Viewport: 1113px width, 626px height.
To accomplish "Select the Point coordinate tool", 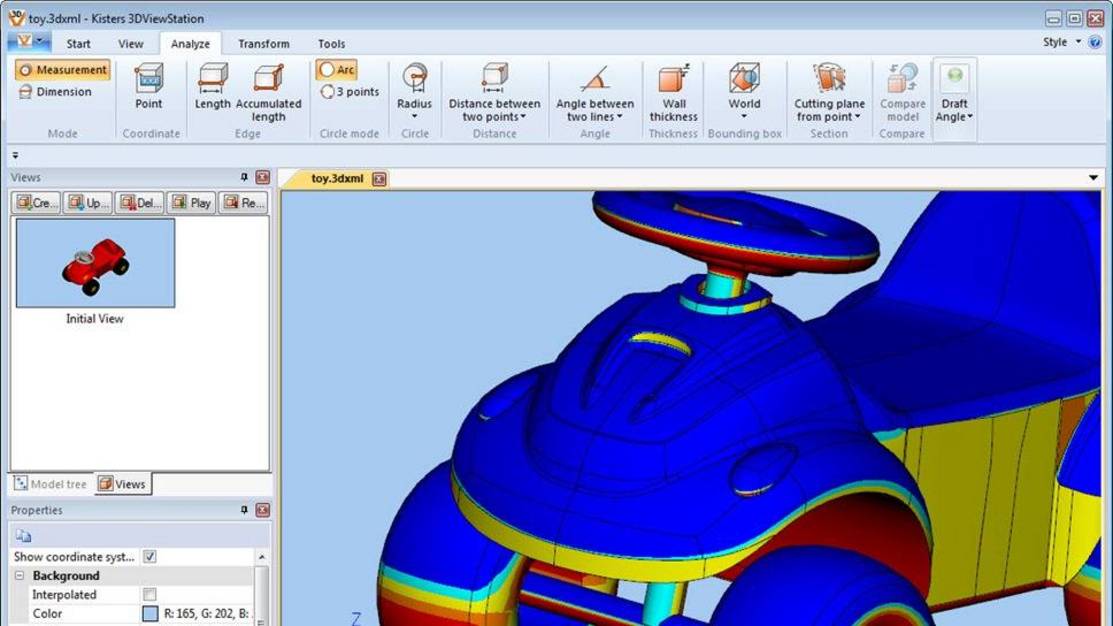I will tap(148, 87).
